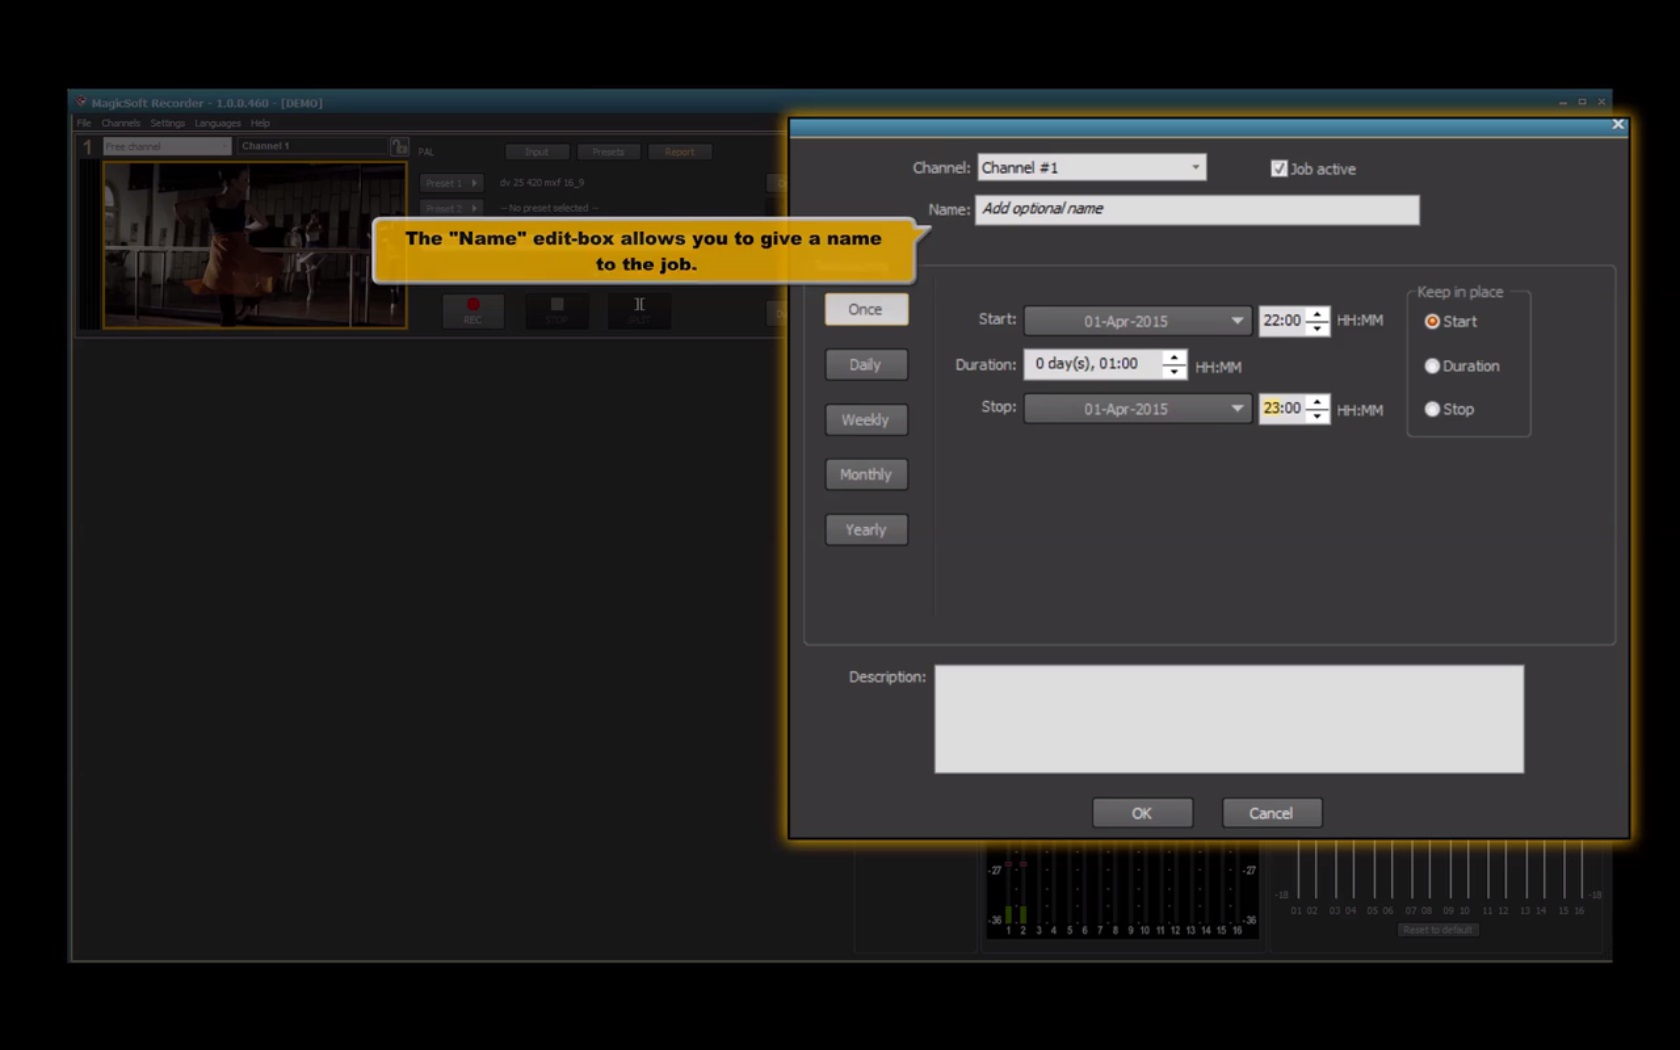Open the Start date 01-Apr-2015 dropdown
This screenshot has height=1050, width=1680.
(x=1237, y=321)
